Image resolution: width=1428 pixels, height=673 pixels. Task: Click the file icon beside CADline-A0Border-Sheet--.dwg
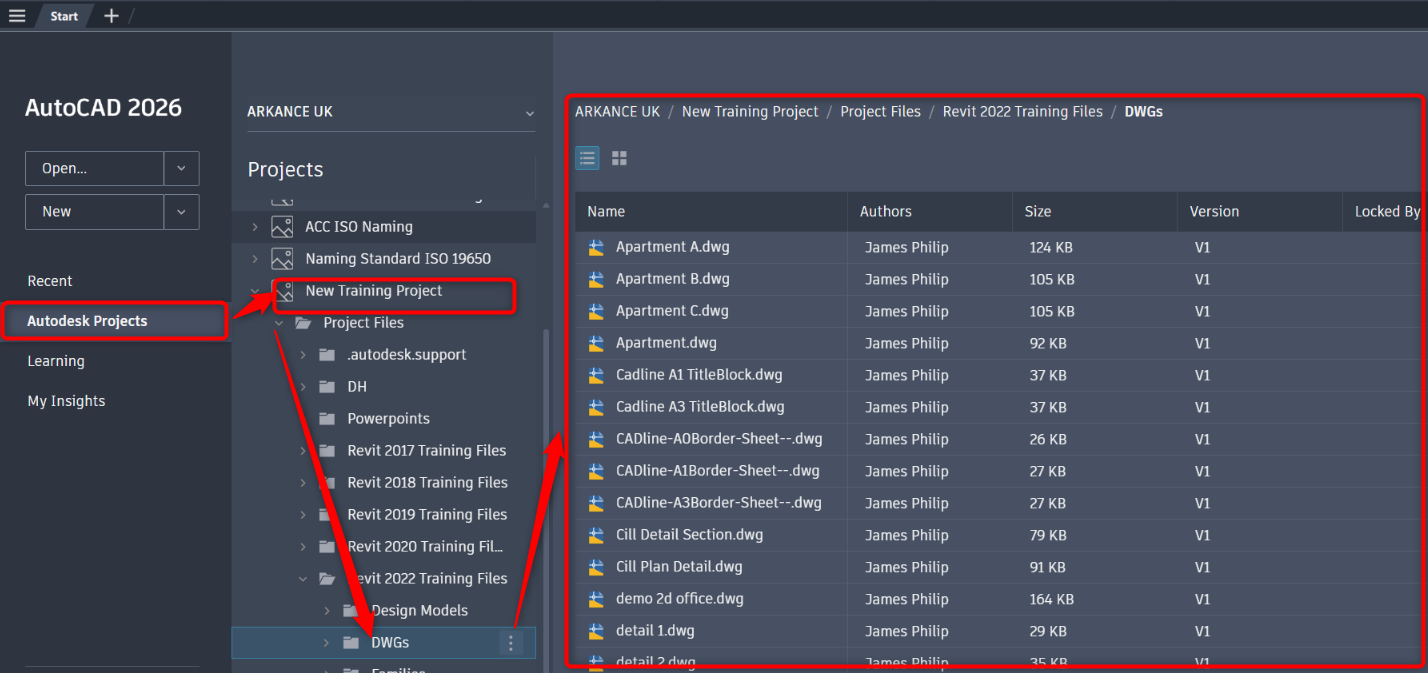tap(597, 439)
